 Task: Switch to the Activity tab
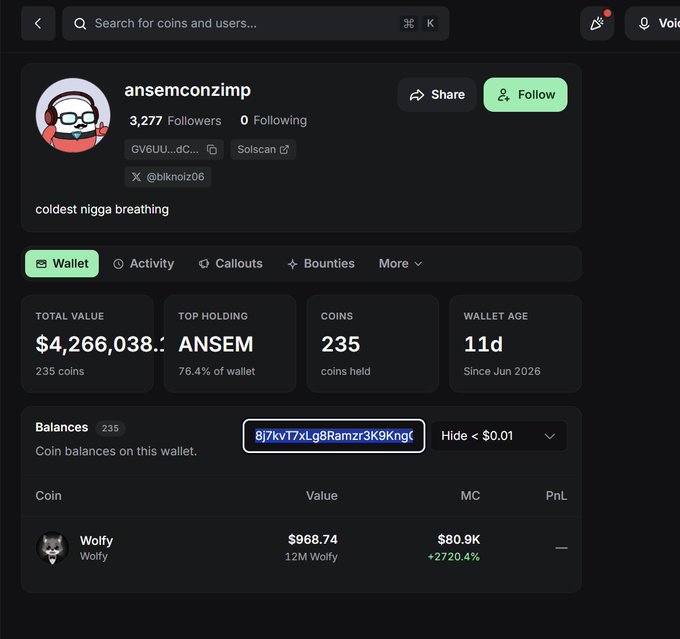144,264
